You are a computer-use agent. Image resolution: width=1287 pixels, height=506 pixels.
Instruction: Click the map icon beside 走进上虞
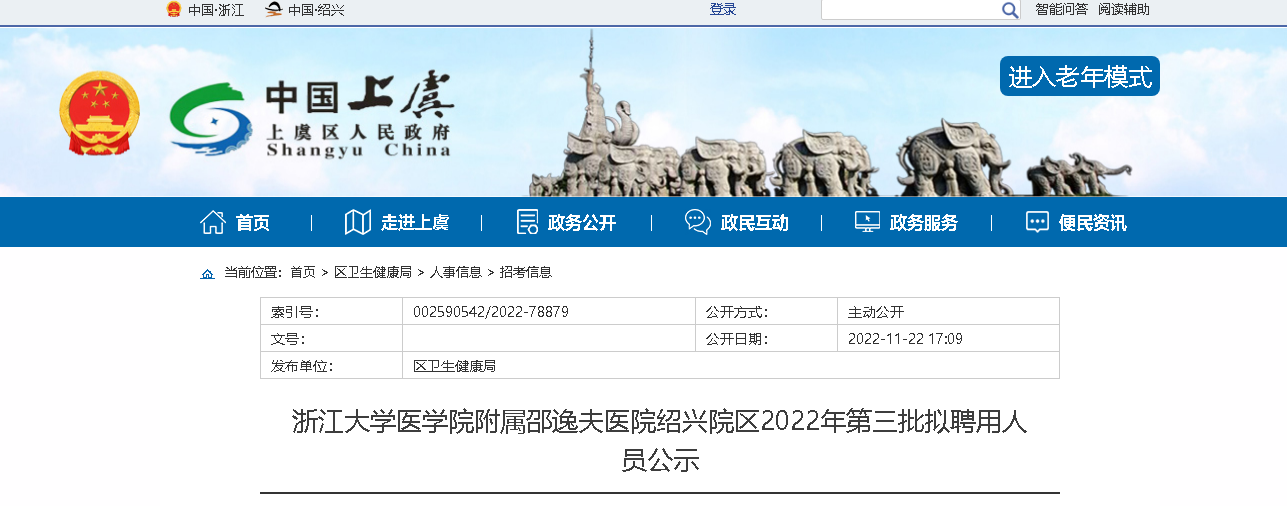(x=358, y=222)
